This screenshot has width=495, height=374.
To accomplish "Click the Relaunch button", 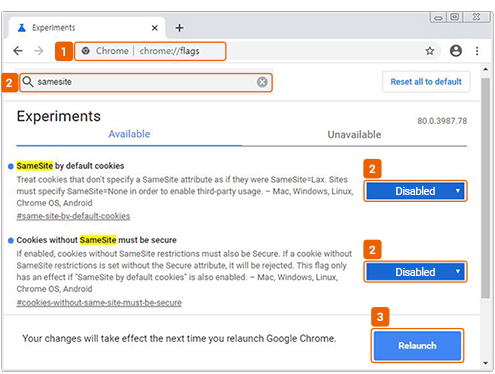I will pos(417,346).
